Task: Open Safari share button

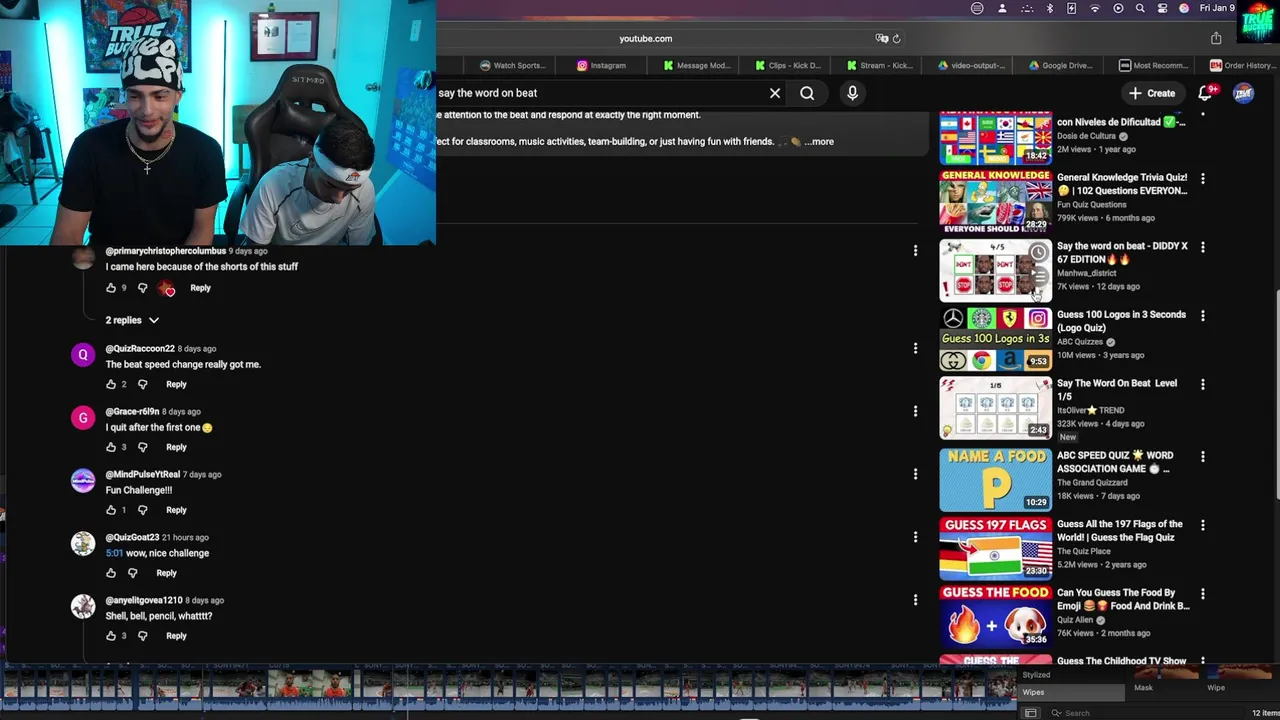Action: coord(1216,38)
